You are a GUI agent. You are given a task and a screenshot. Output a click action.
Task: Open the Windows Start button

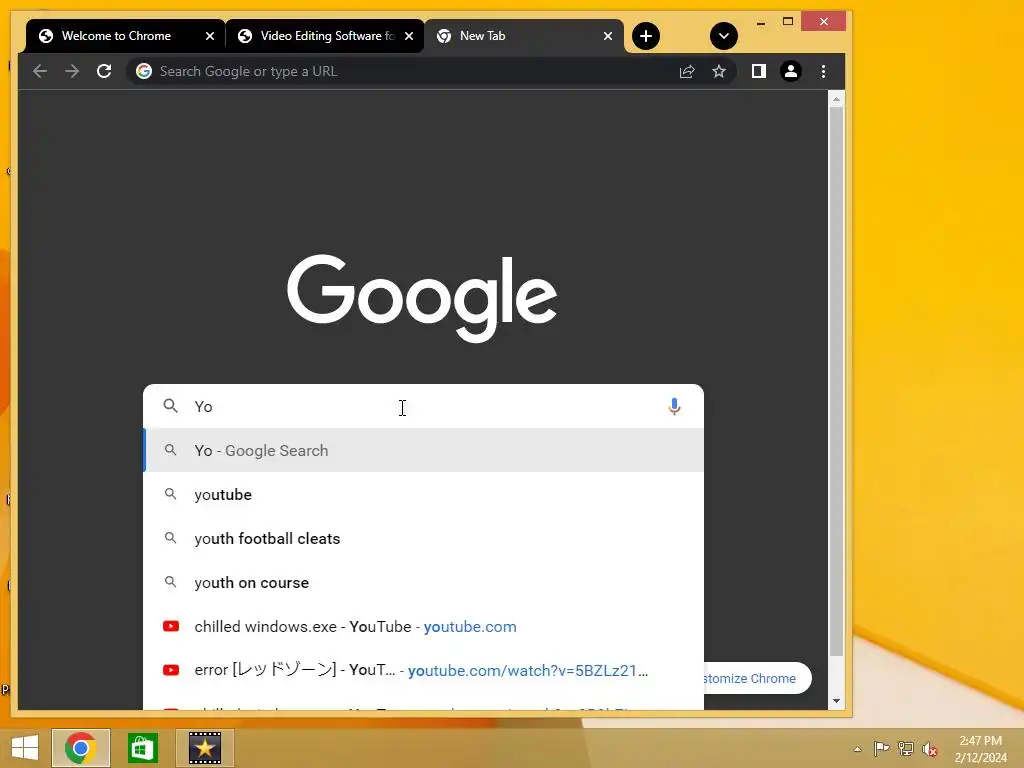pyautogui.click(x=25, y=748)
